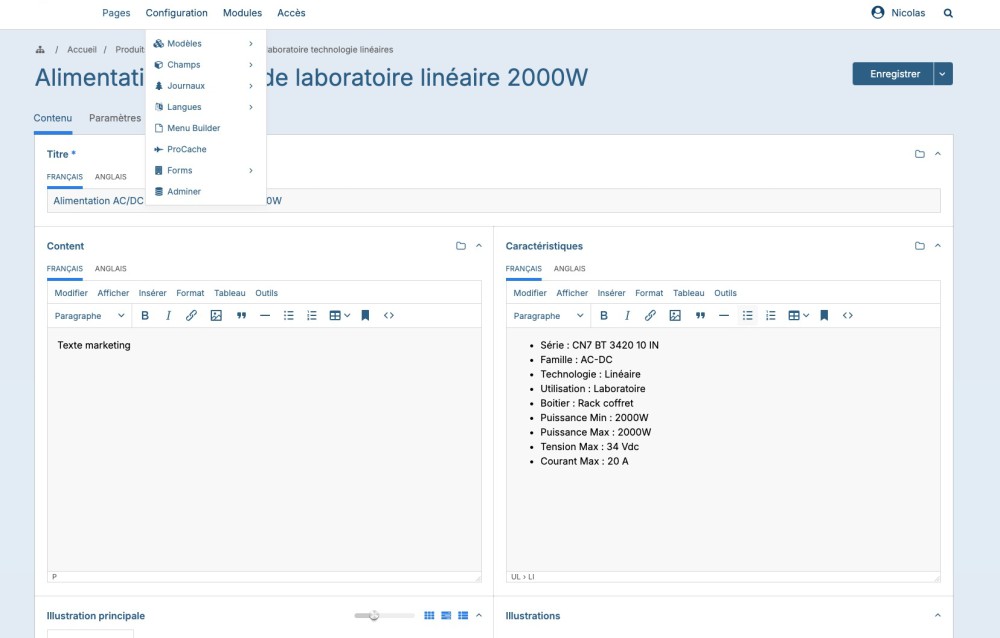Toggle bullet list in the Caractéristiques editor
1000x638 pixels.
747,316
